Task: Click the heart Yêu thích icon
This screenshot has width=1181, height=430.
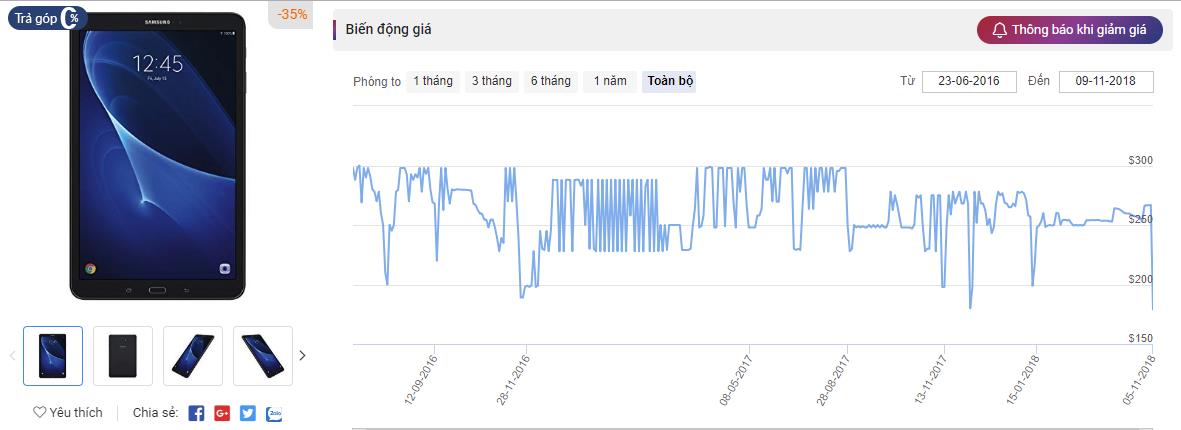Action: coord(40,412)
